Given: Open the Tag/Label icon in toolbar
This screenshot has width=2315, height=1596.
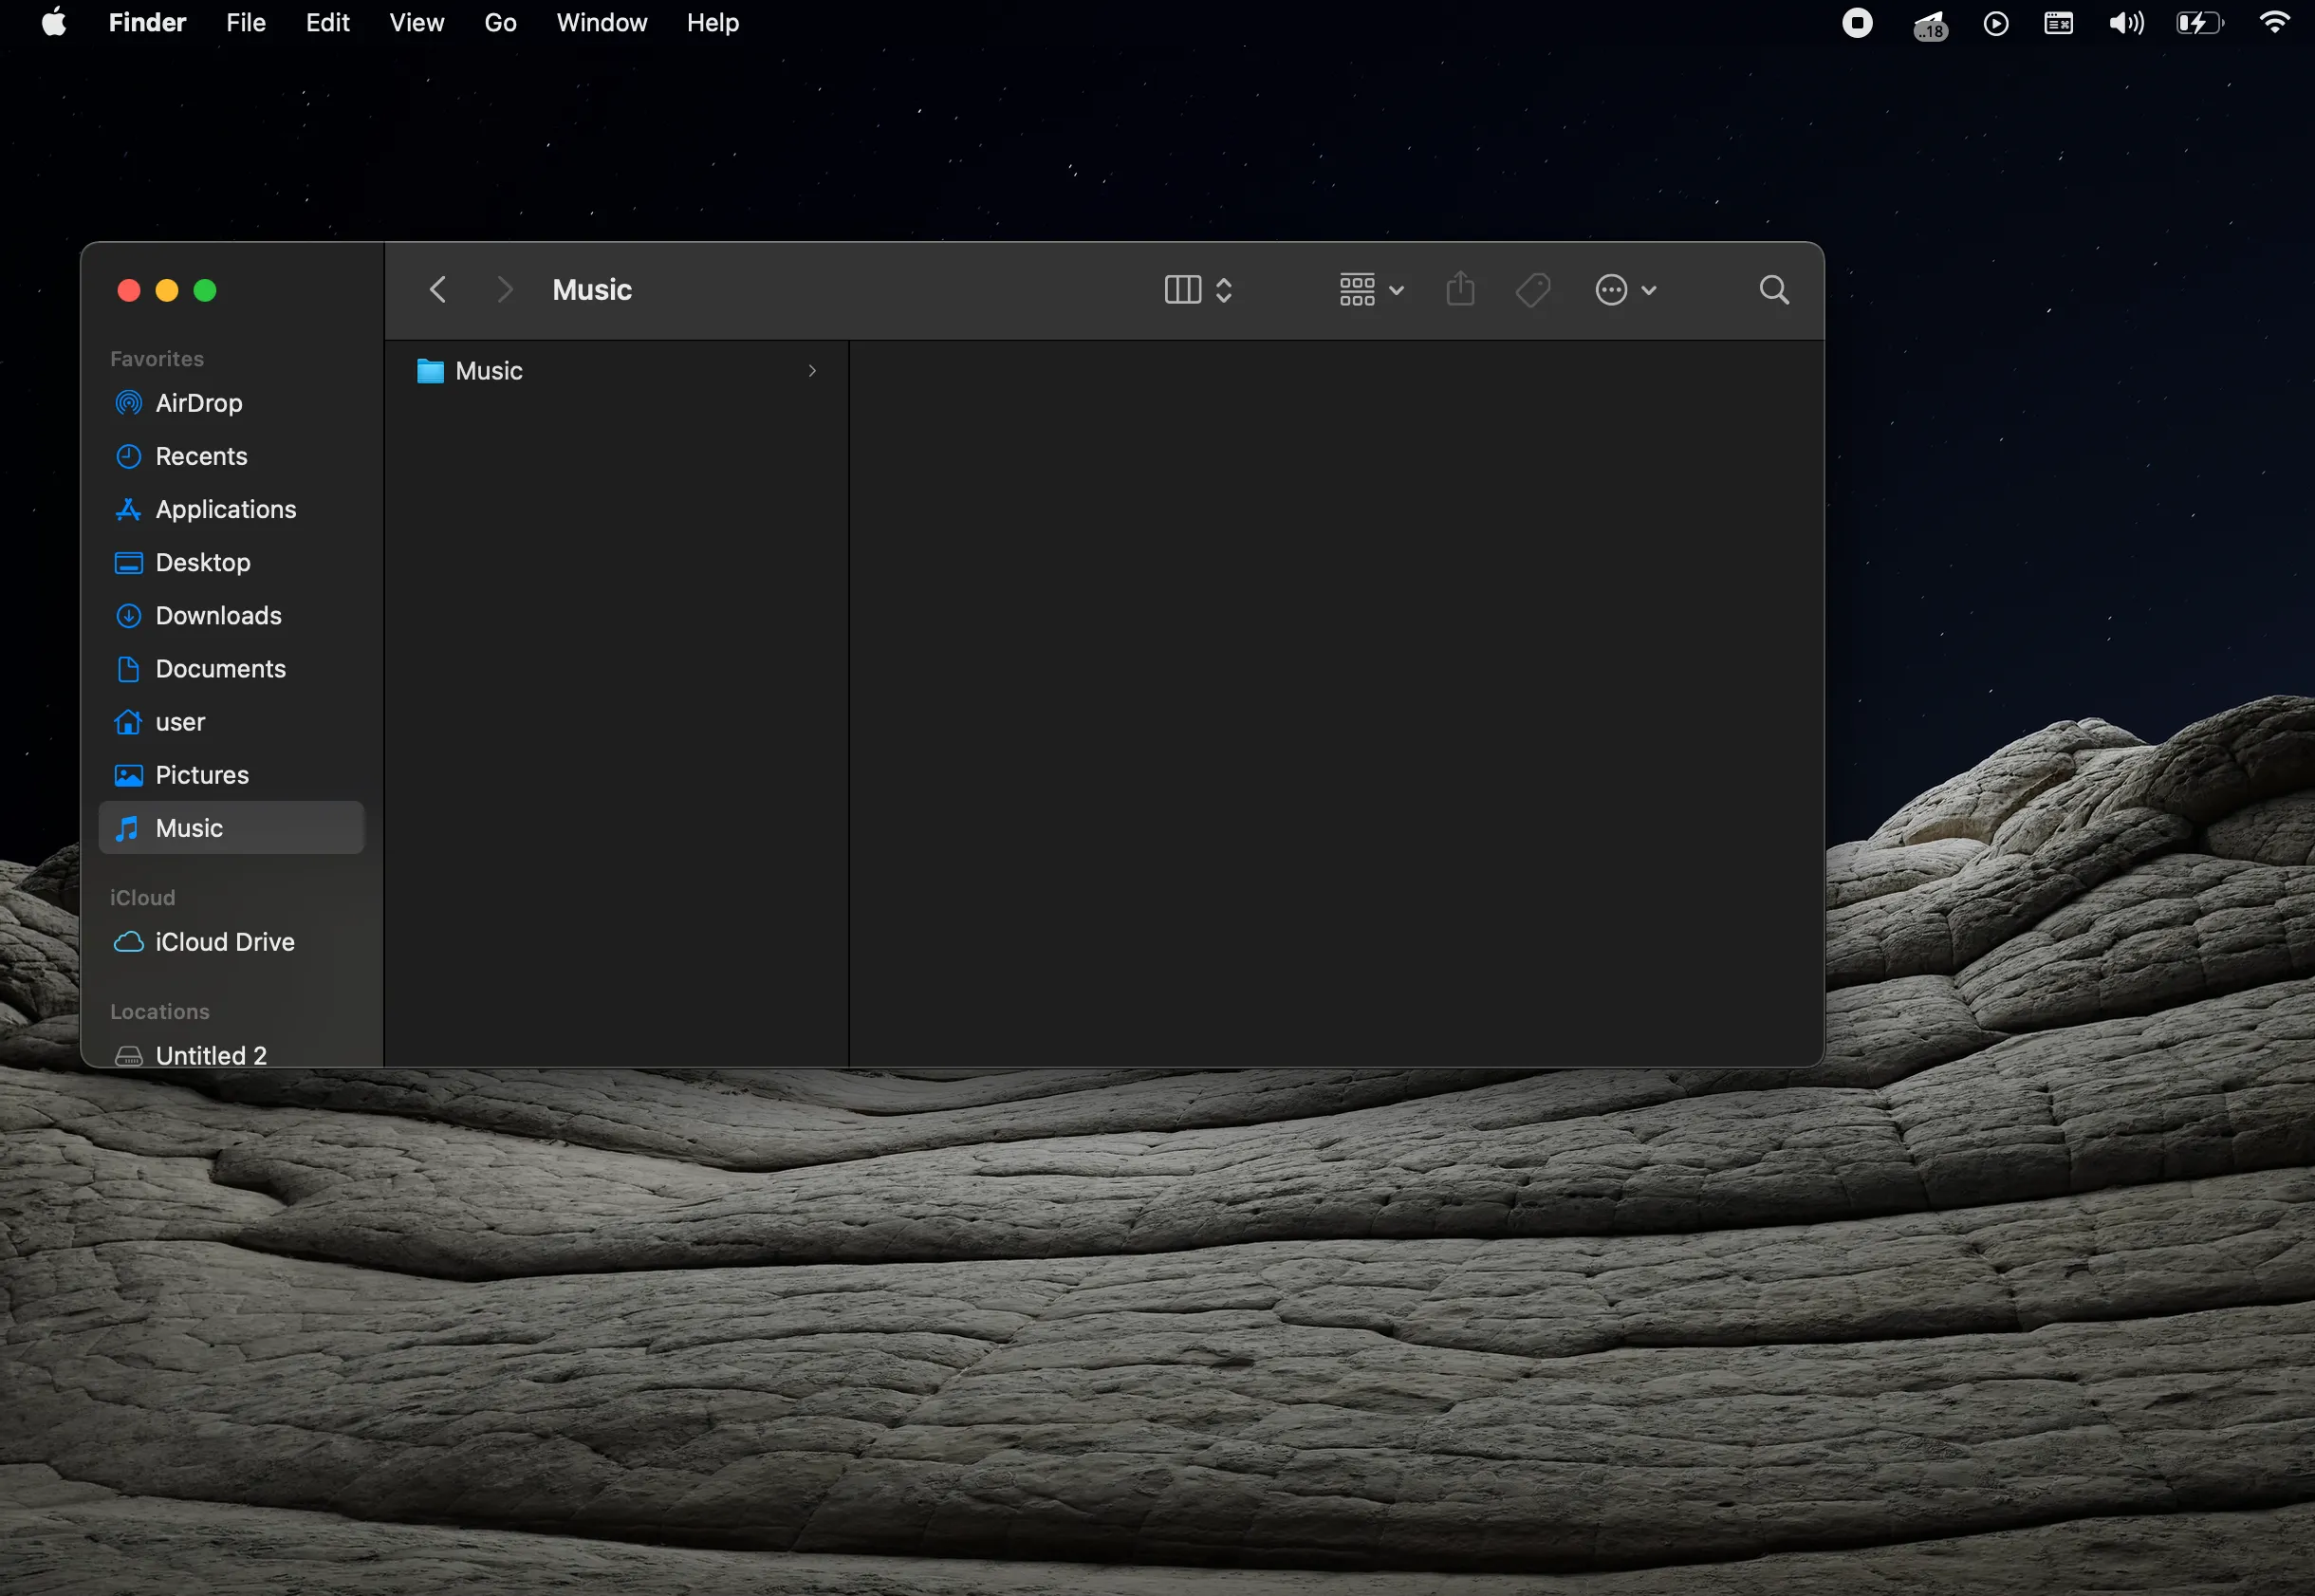Looking at the screenshot, I should coord(1534,288).
